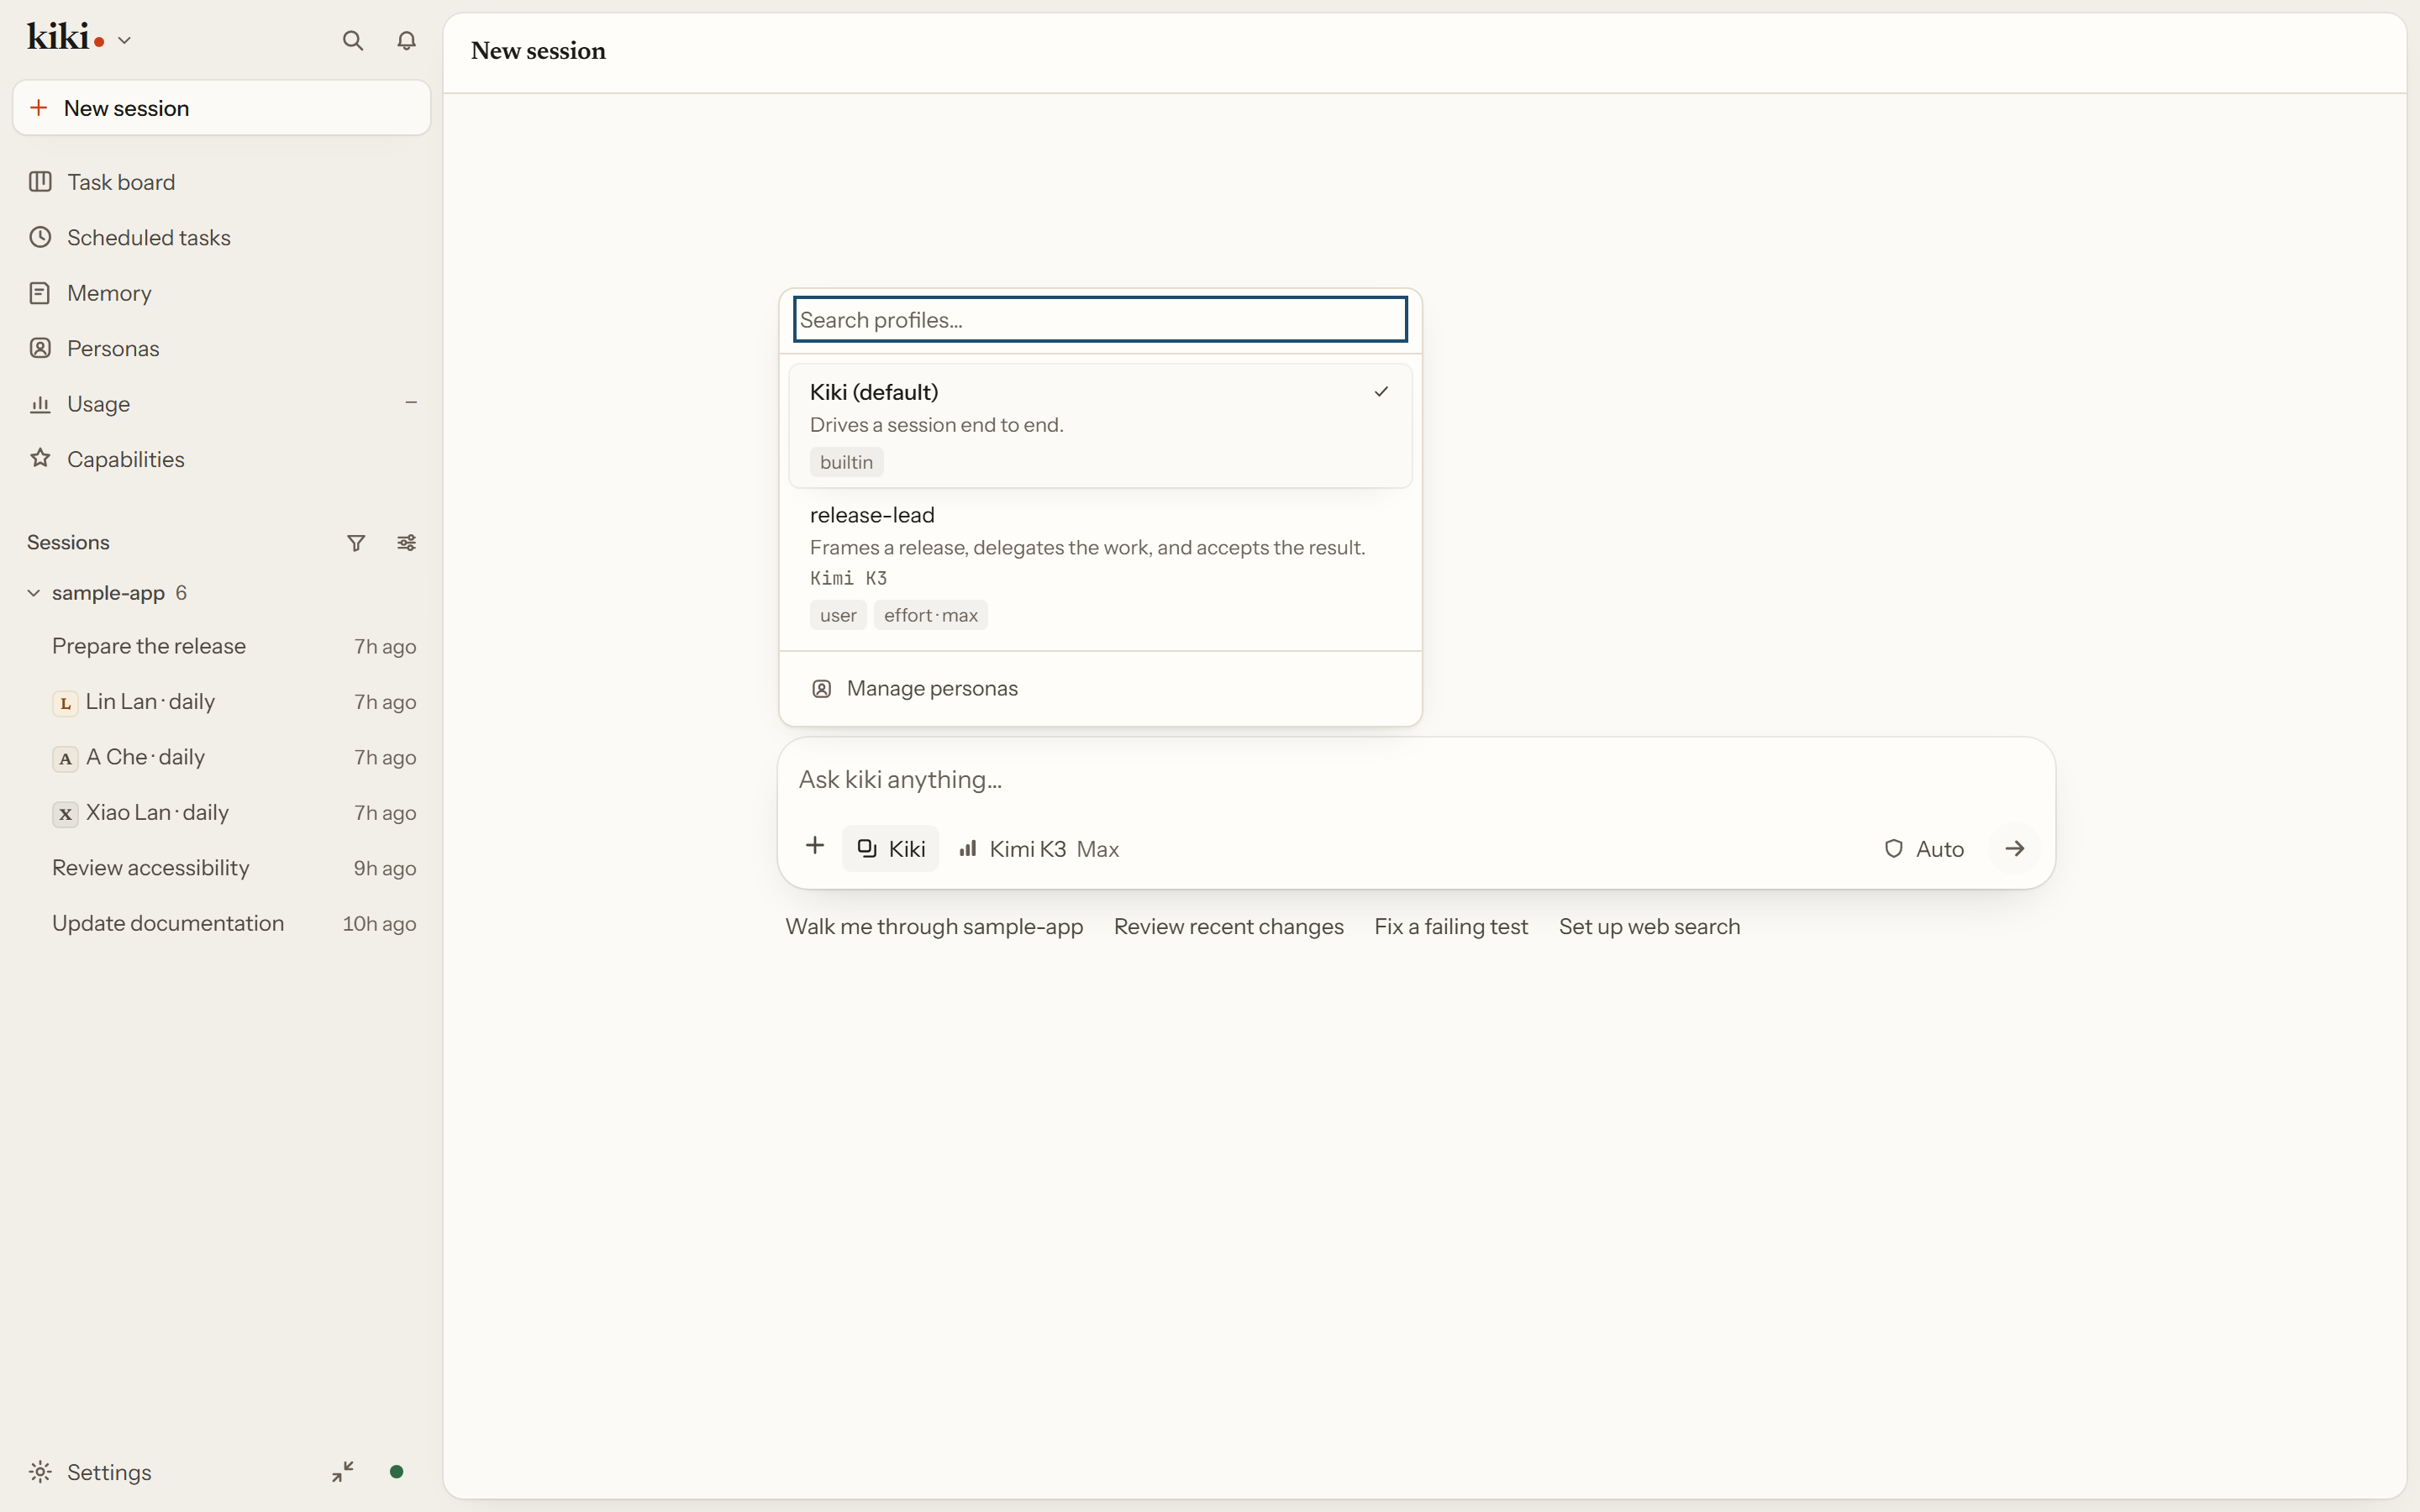This screenshot has height=1512, width=2420.
Task: Open the Memory page
Action: tap(222, 293)
